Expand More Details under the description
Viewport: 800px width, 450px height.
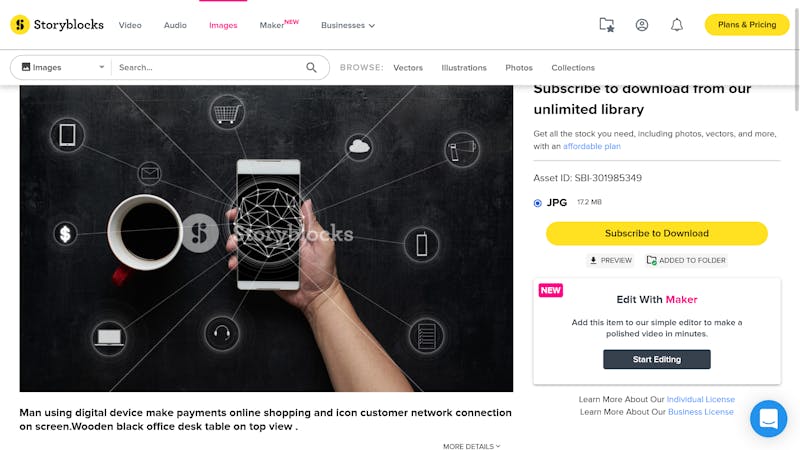coord(471,446)
